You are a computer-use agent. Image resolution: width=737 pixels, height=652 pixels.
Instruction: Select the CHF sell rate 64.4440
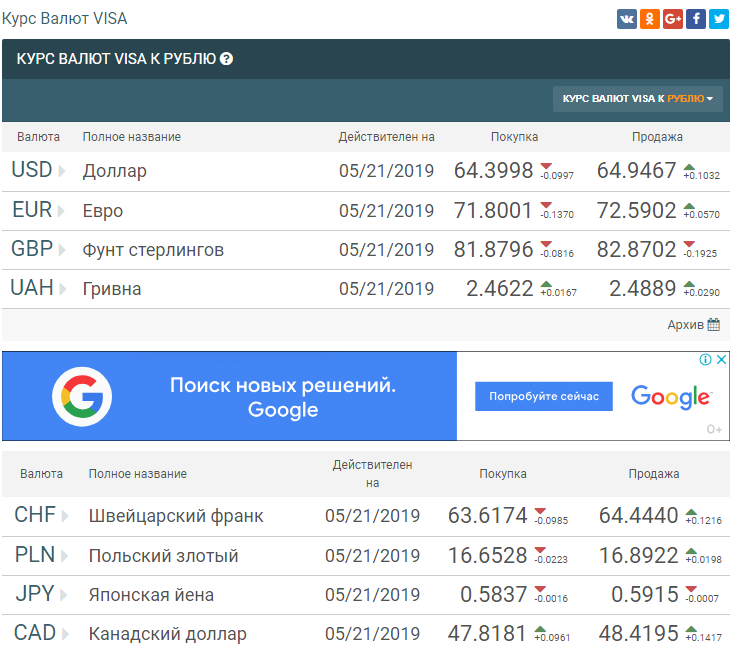tap(638, 516)
